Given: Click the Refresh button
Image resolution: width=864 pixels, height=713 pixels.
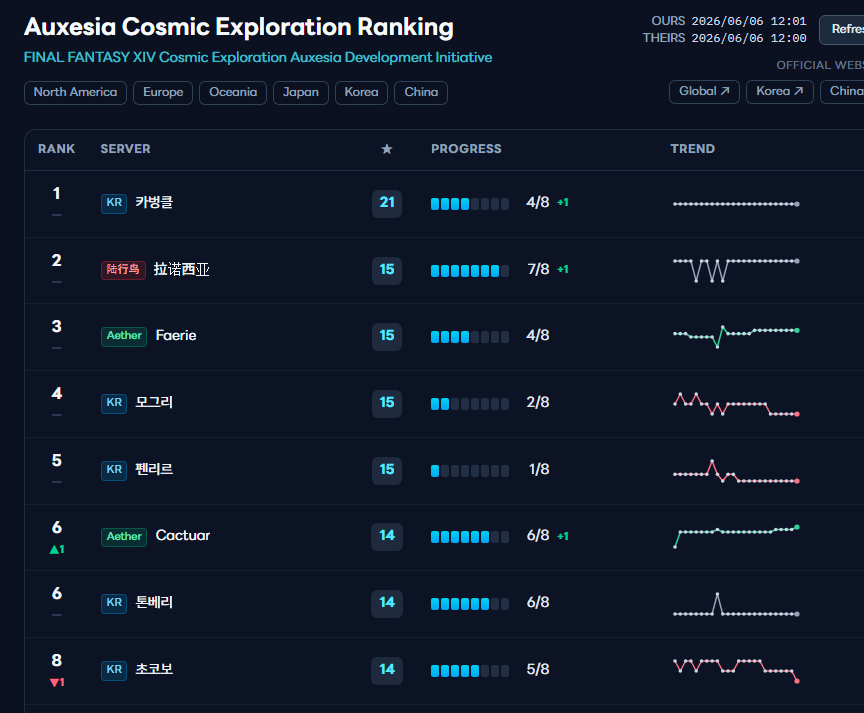Looking at the screenshot, I should tap(842, 30).
